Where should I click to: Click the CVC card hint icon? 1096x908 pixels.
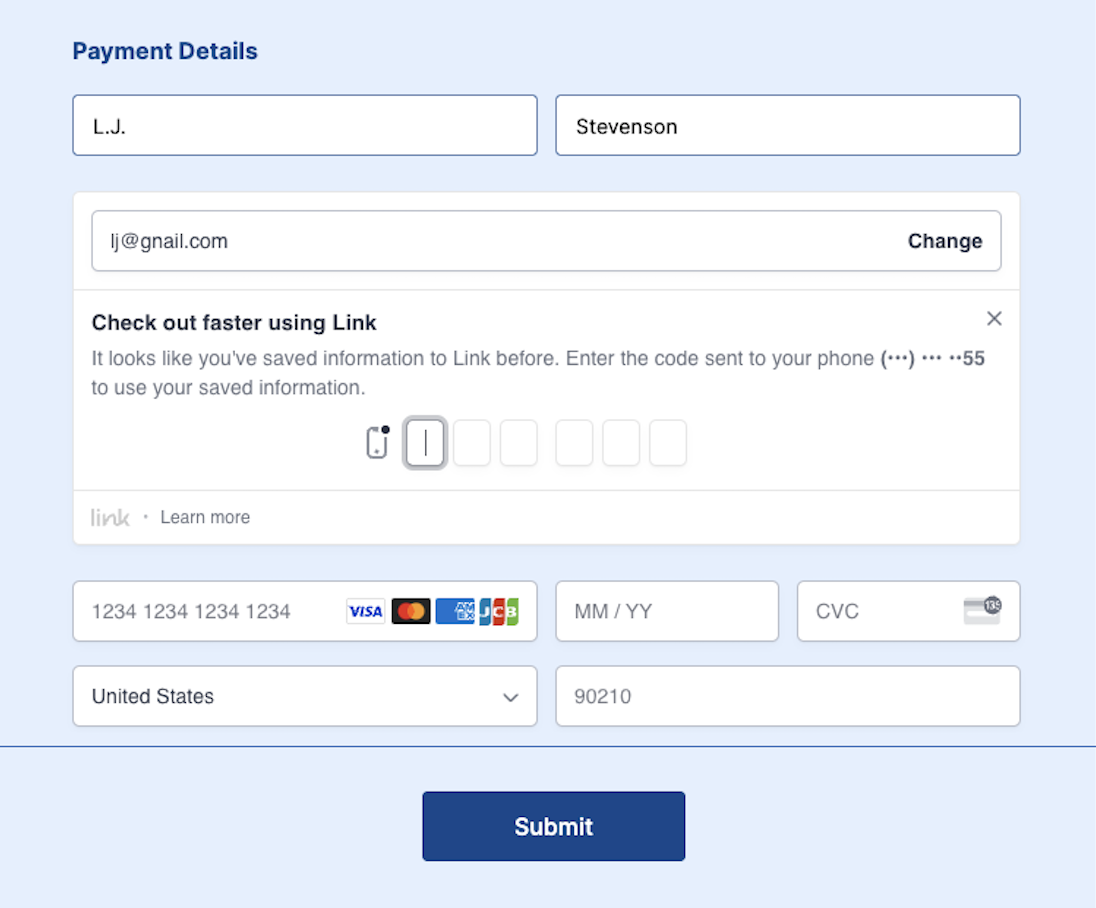(x=982, y=610)
